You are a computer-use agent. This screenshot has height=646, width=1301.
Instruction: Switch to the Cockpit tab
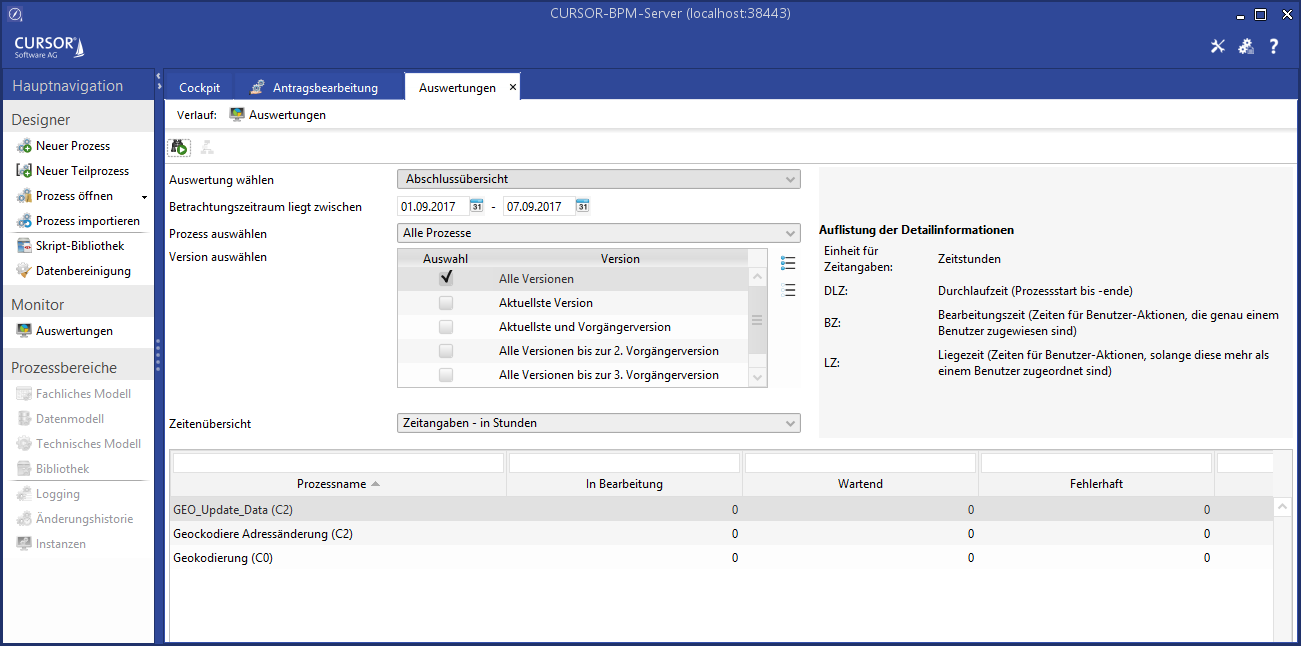[x=199, y=88]
